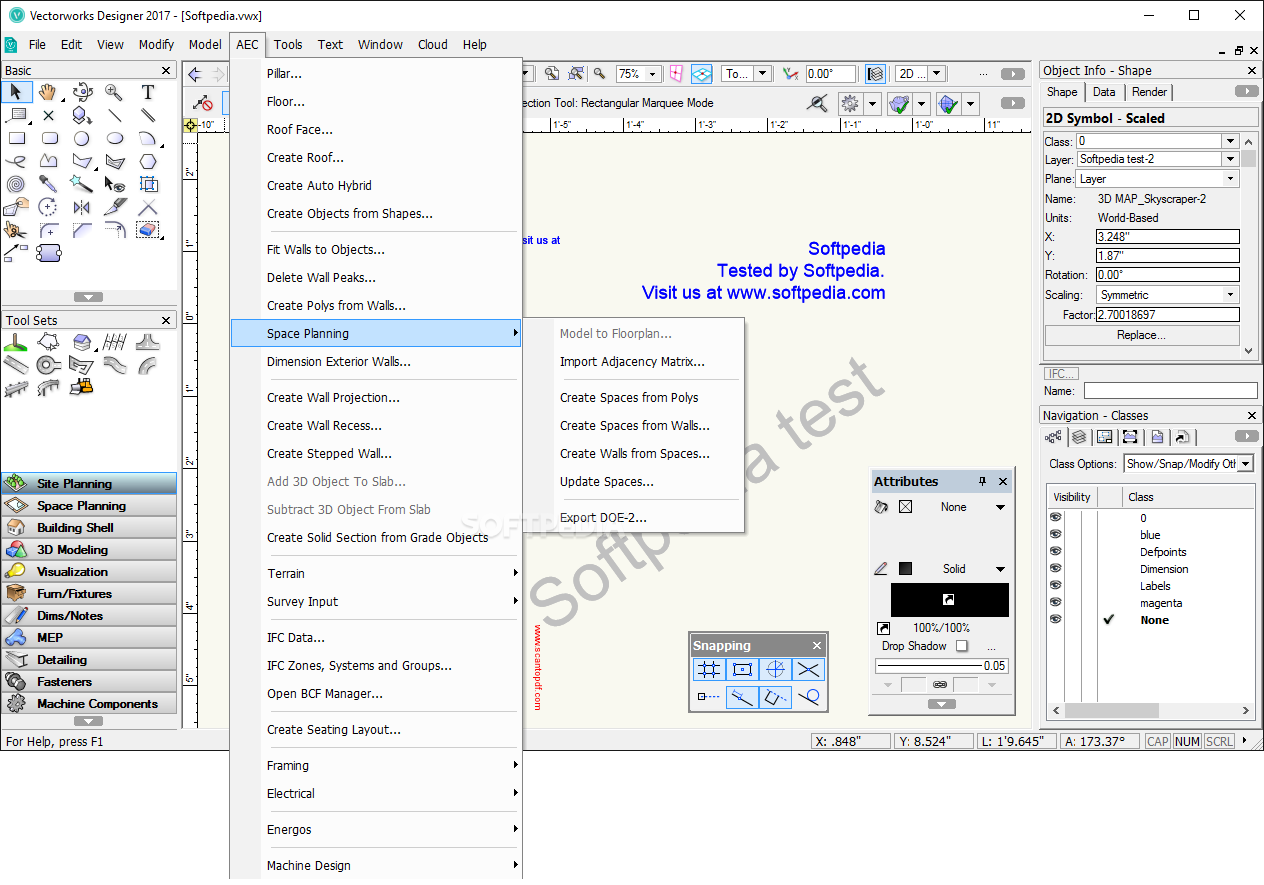Select the Polyline tool
The width and height of the screenshot is (1264, 885).
coord(49,161)
